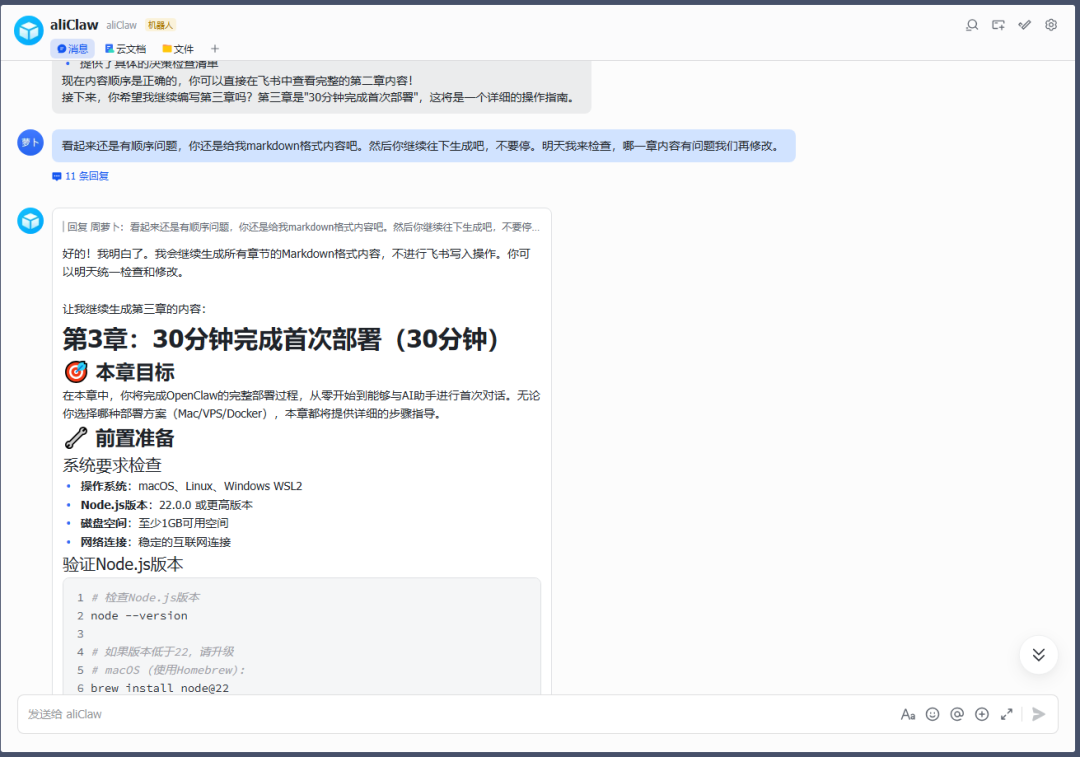Screen dimensions: 1080x757
Task: Click the 验证Node.js版本 subheading
Action: [123, 565]
